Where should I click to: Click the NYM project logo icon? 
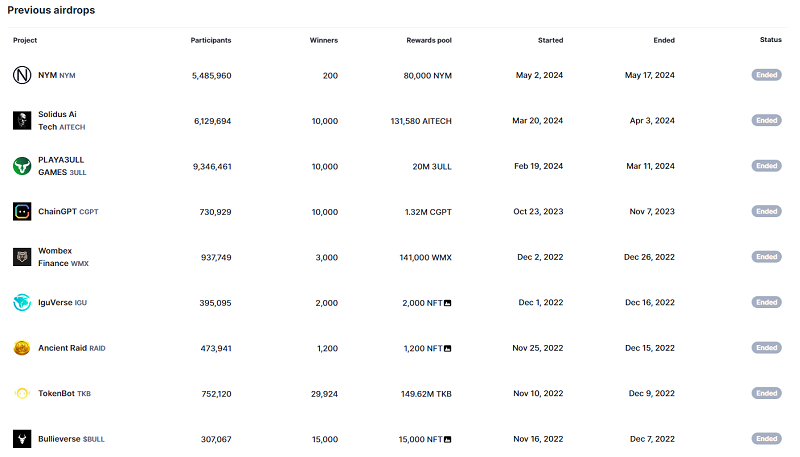[22, 75]
